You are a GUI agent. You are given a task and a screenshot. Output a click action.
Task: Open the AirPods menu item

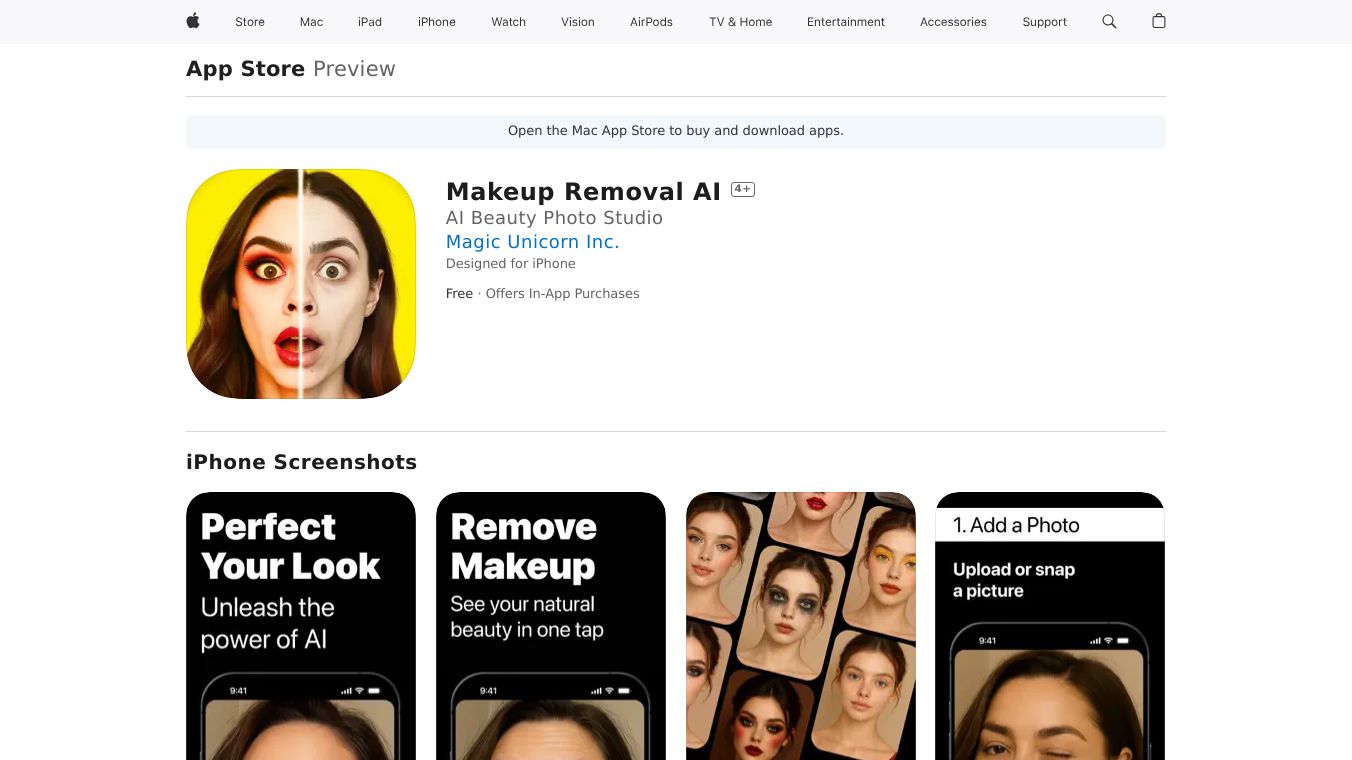(651, 22)
